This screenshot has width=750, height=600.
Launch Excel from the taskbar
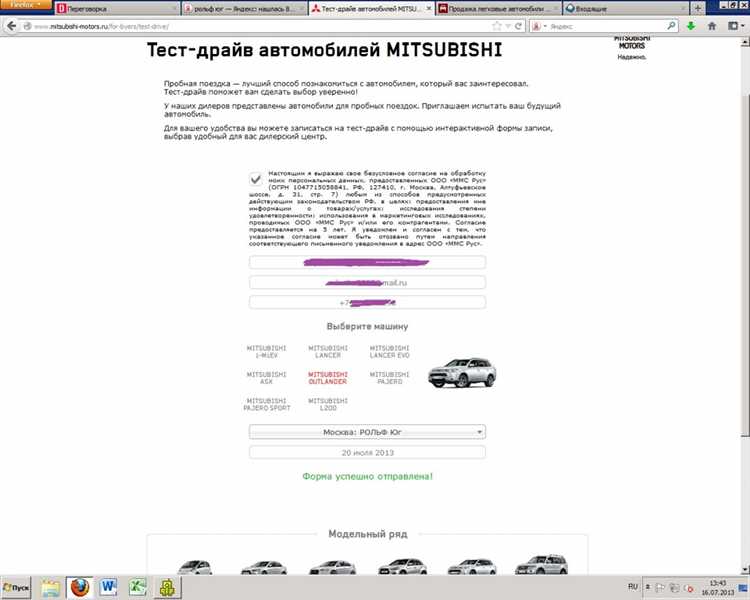140,586
